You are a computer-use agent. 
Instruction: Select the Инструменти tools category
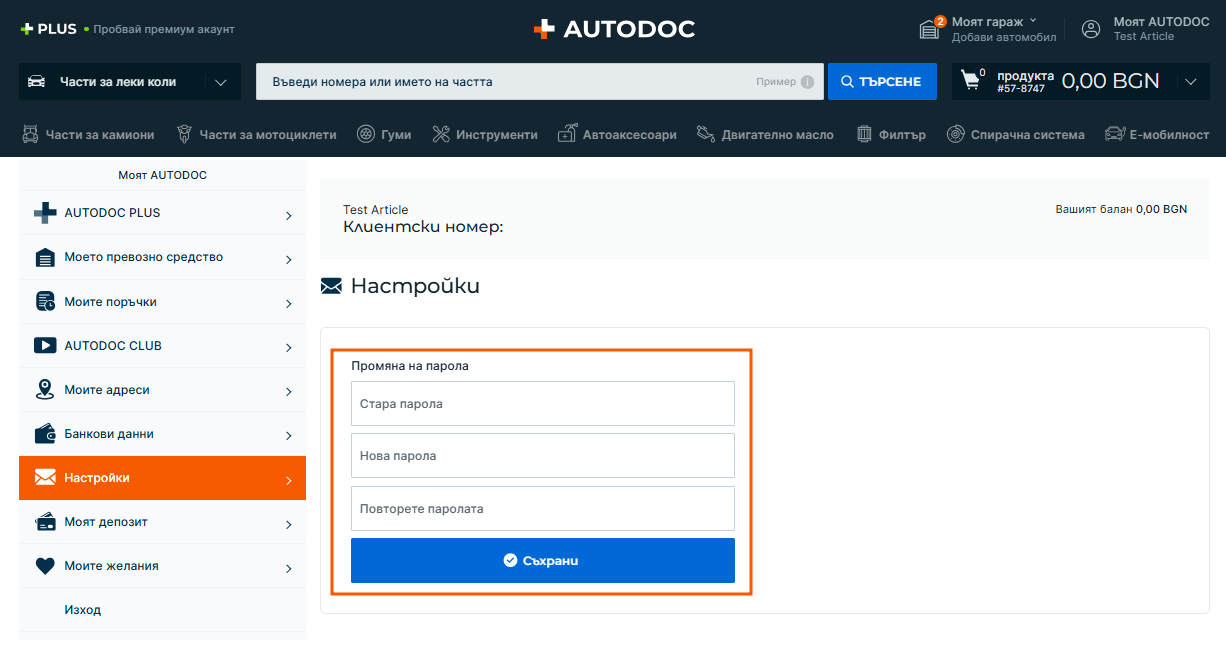485,134
